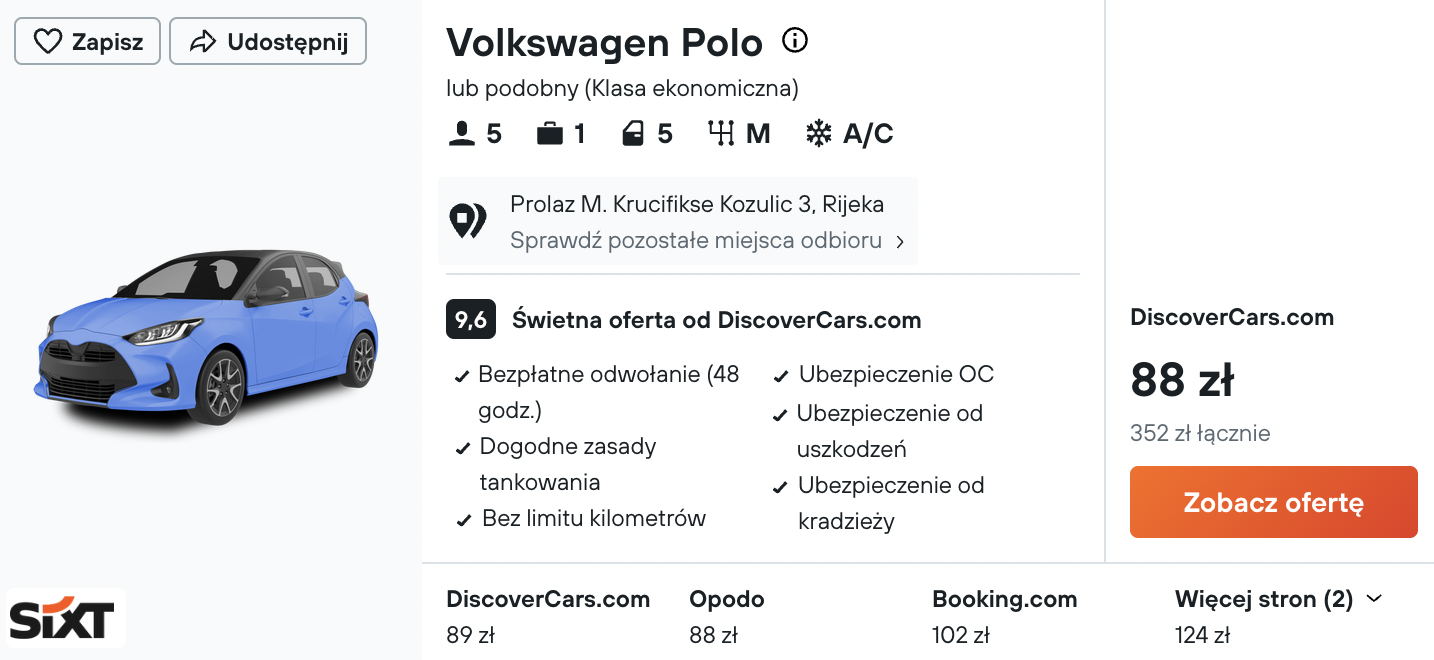Click the suitcase luggage icon
This screenshot has height=660, width=1434.
coord(550,134)
